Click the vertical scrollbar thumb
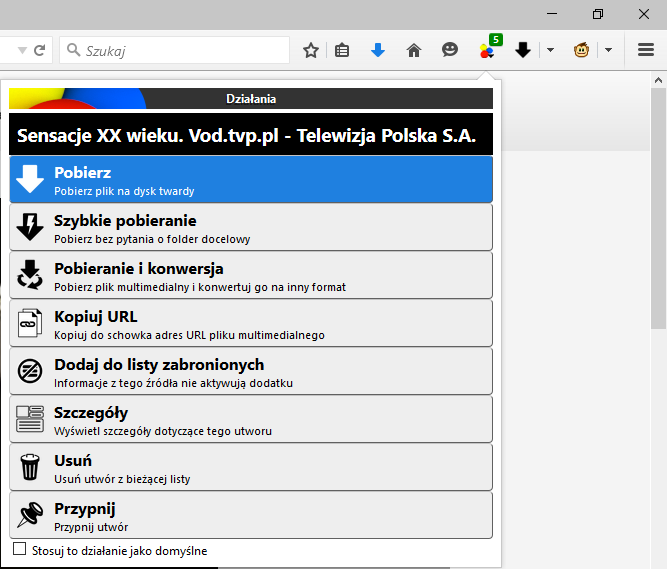 (x=658, y=208)
